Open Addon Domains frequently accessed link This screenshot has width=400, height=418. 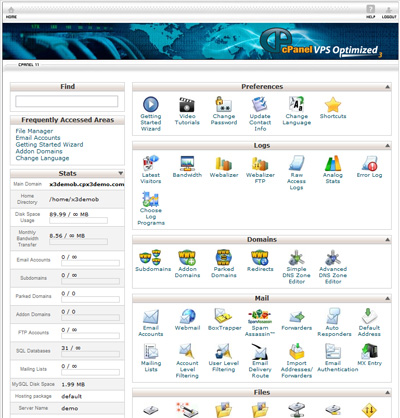point(39,151)
